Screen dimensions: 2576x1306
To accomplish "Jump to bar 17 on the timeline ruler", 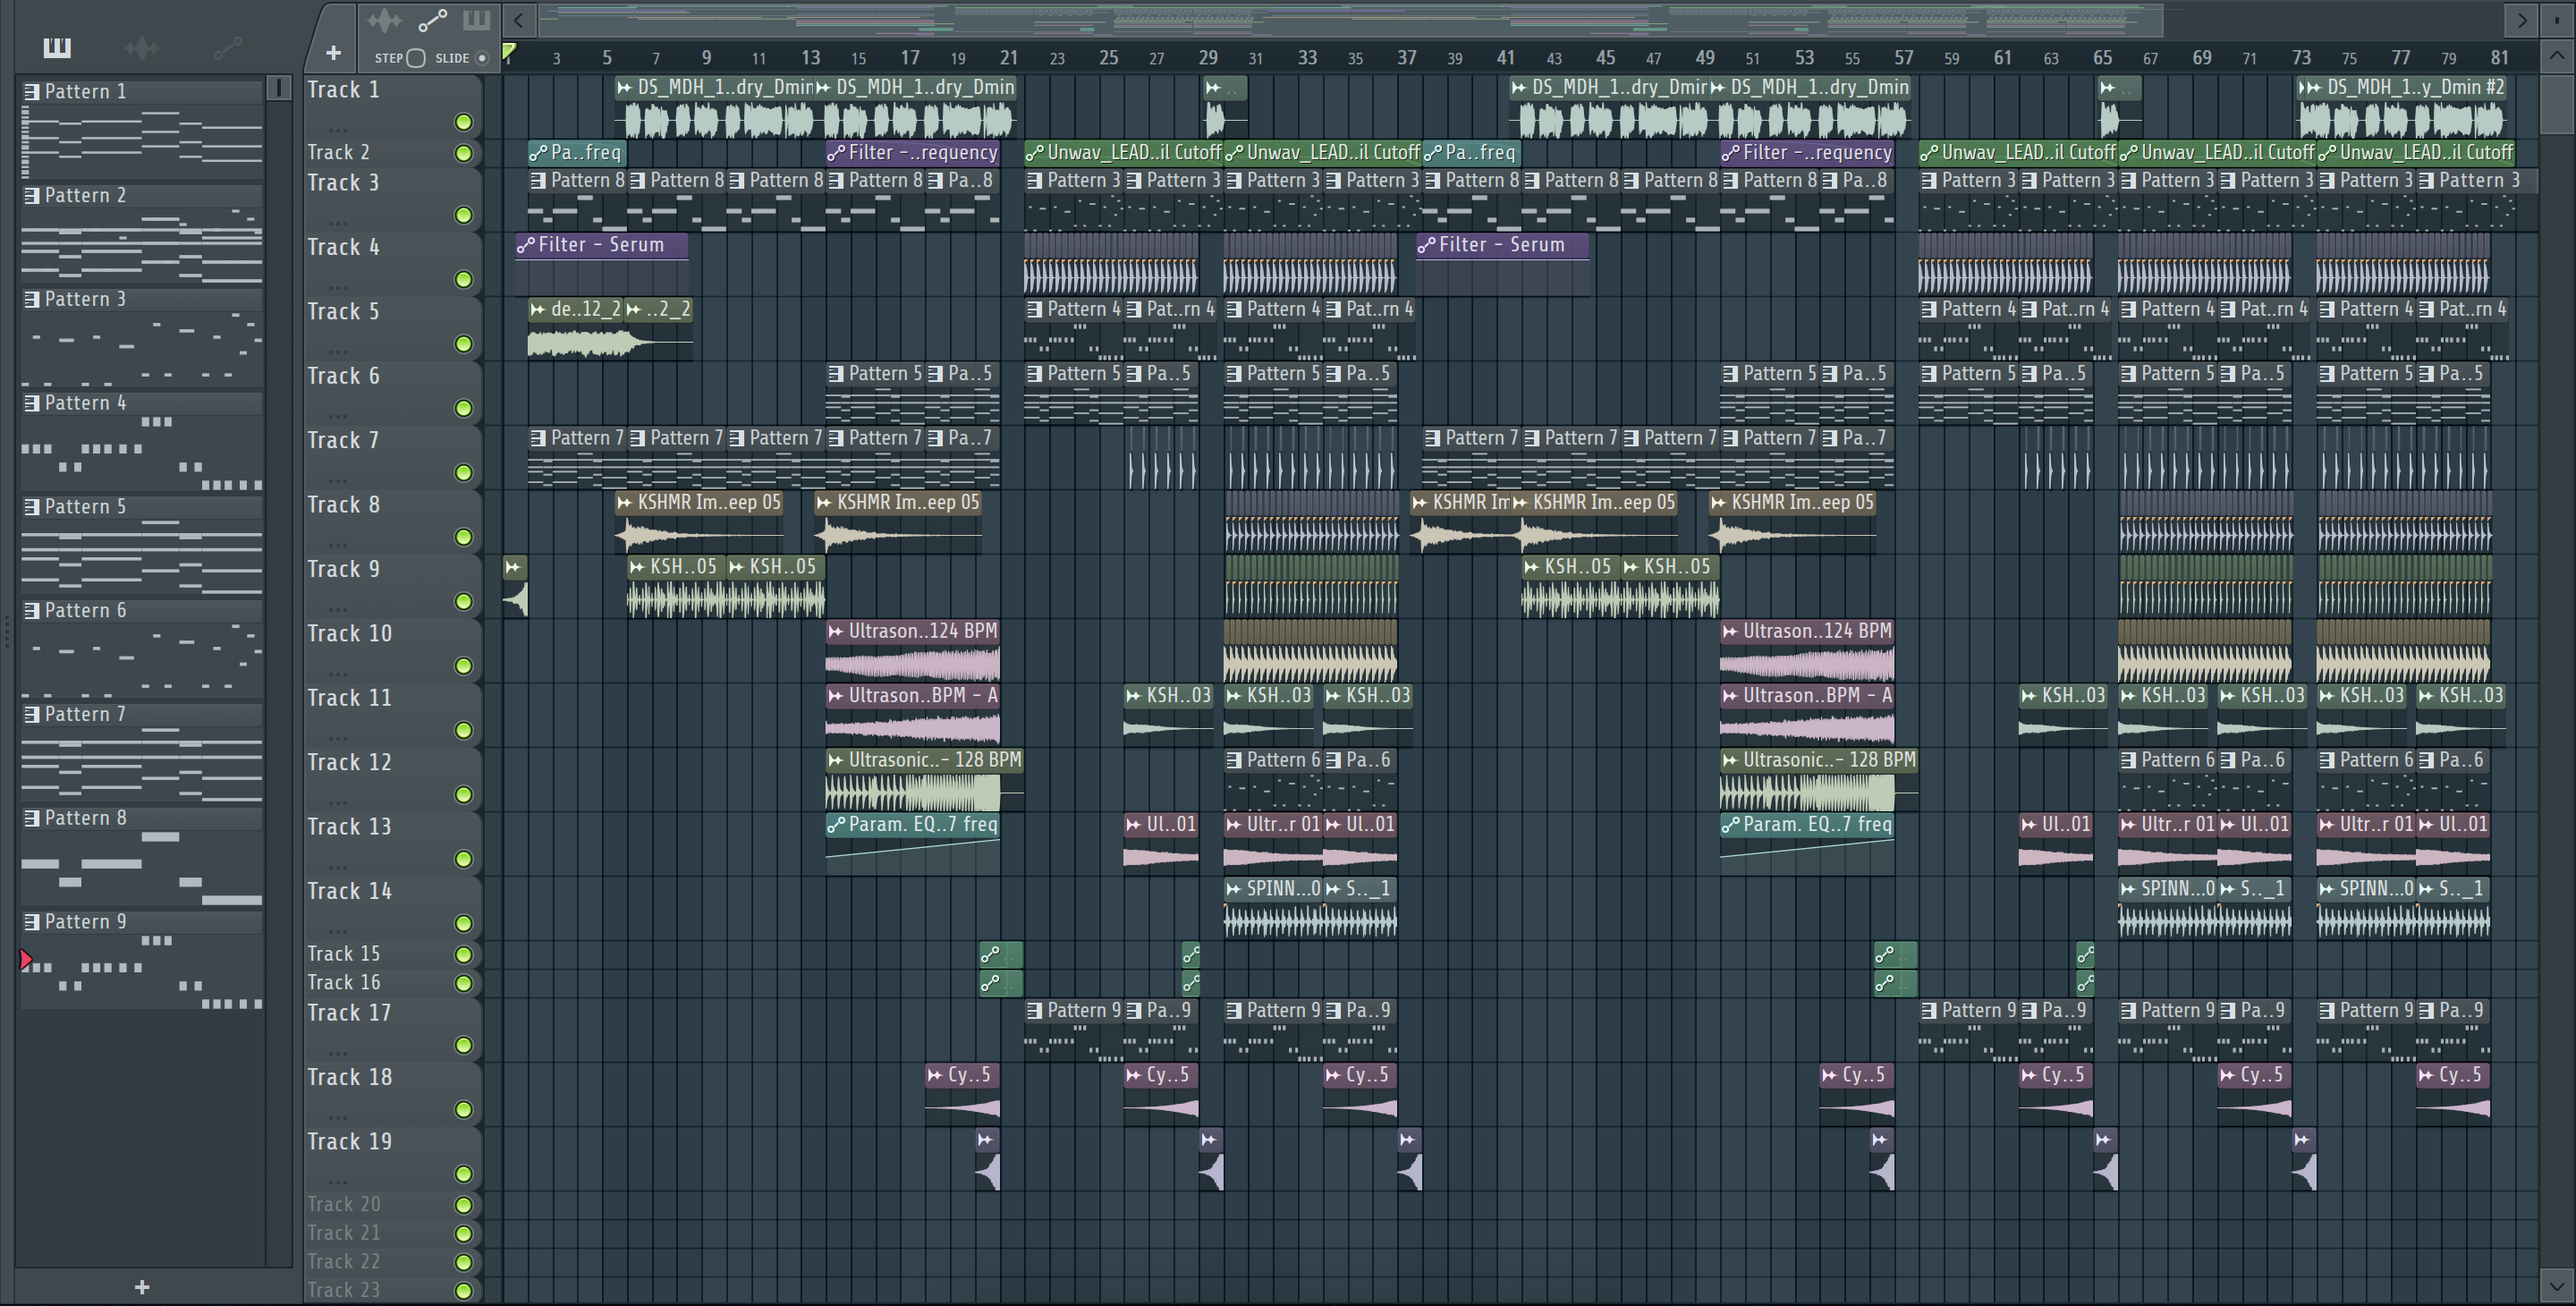I will (909, 58).
